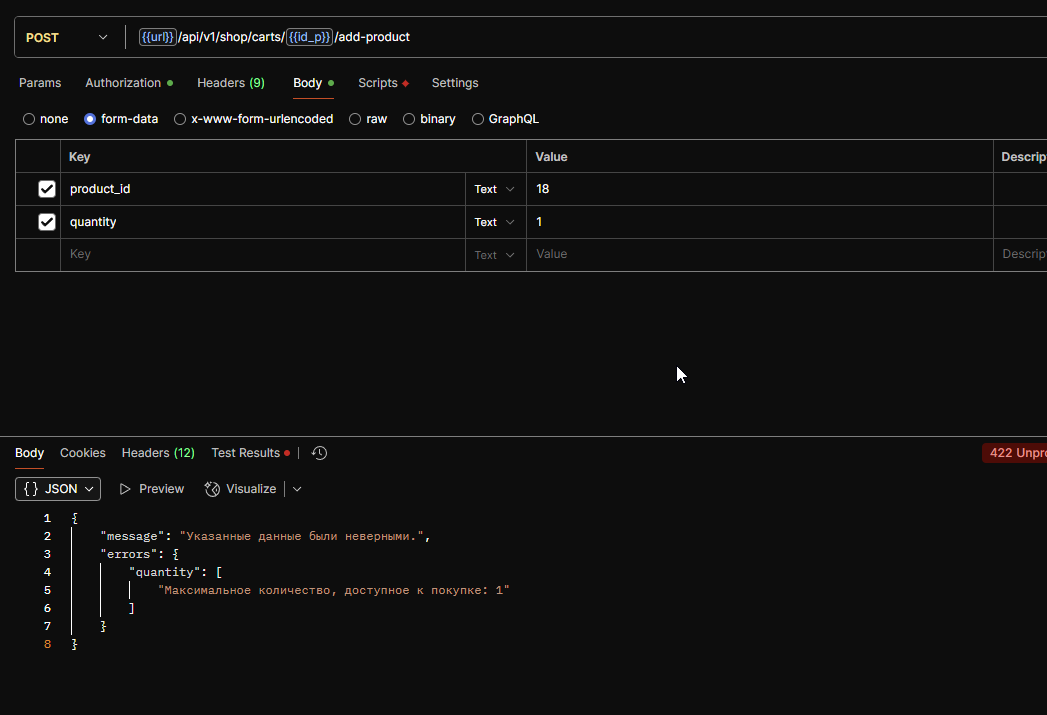Select the form-data radio button

pos(89,119)
